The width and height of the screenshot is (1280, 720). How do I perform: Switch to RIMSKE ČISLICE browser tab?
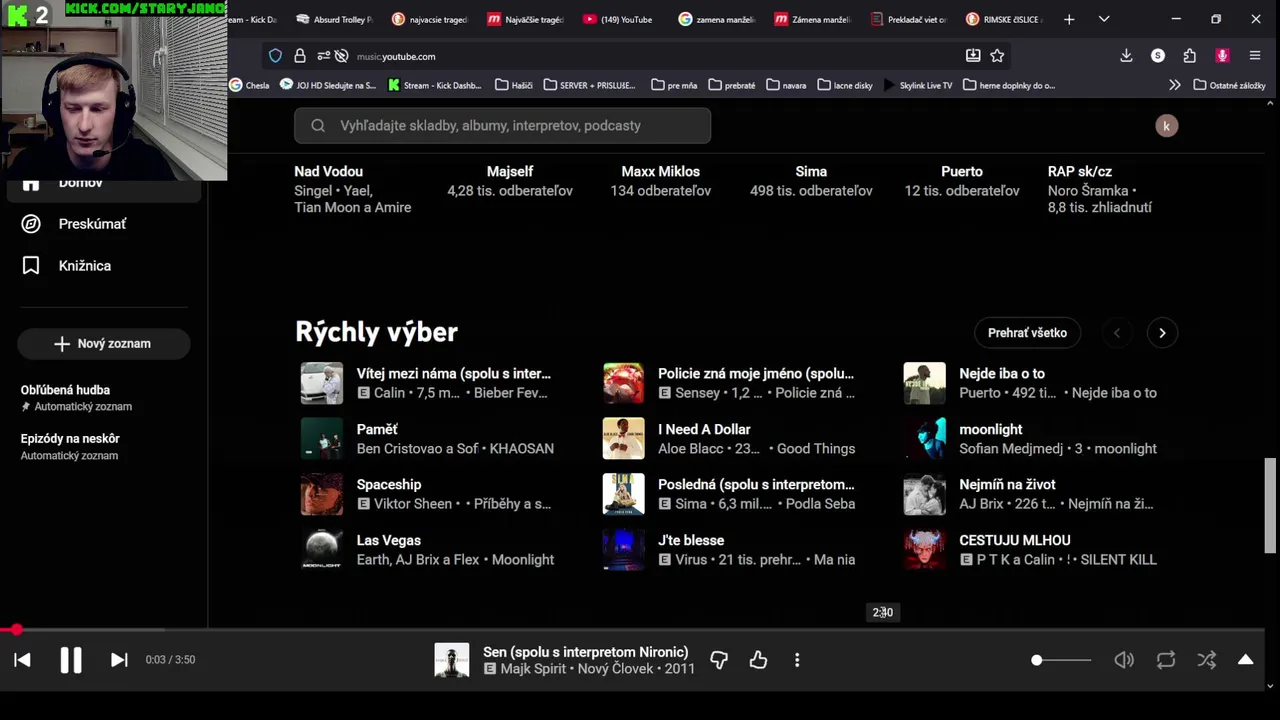pyautogui.click(x=1003, y=19)
